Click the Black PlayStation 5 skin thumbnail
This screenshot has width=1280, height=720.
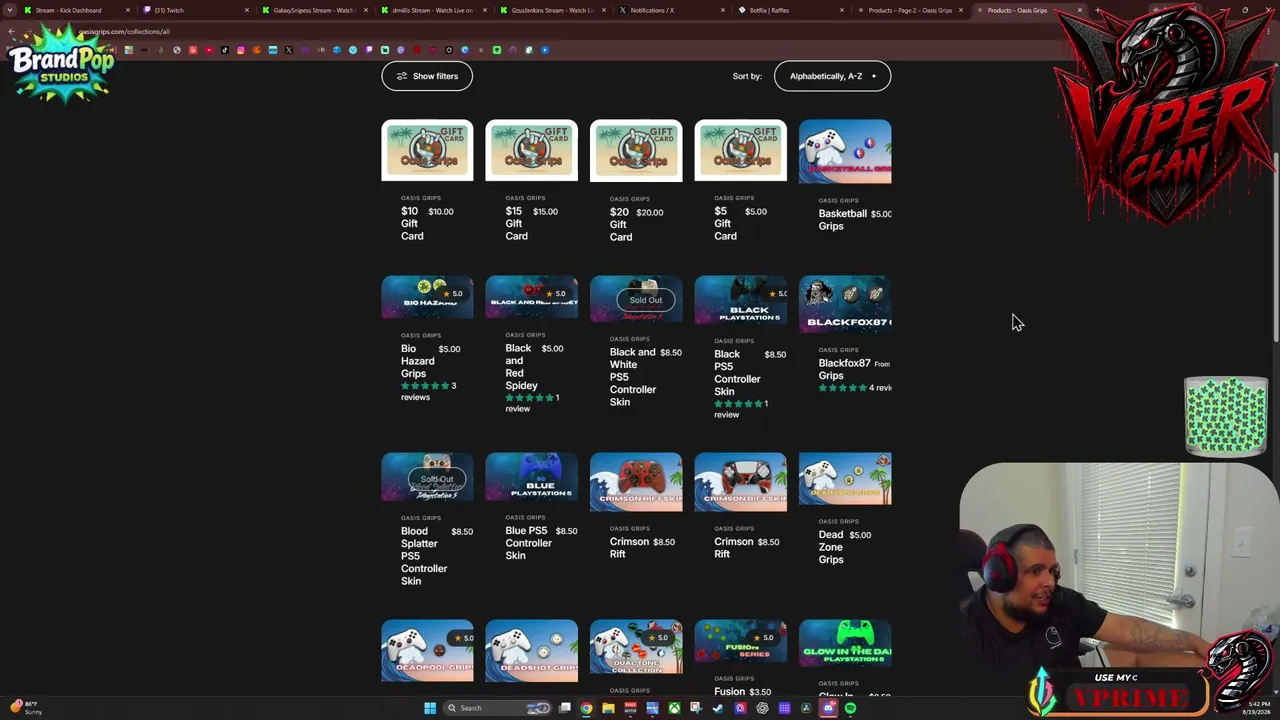[740, 300]
